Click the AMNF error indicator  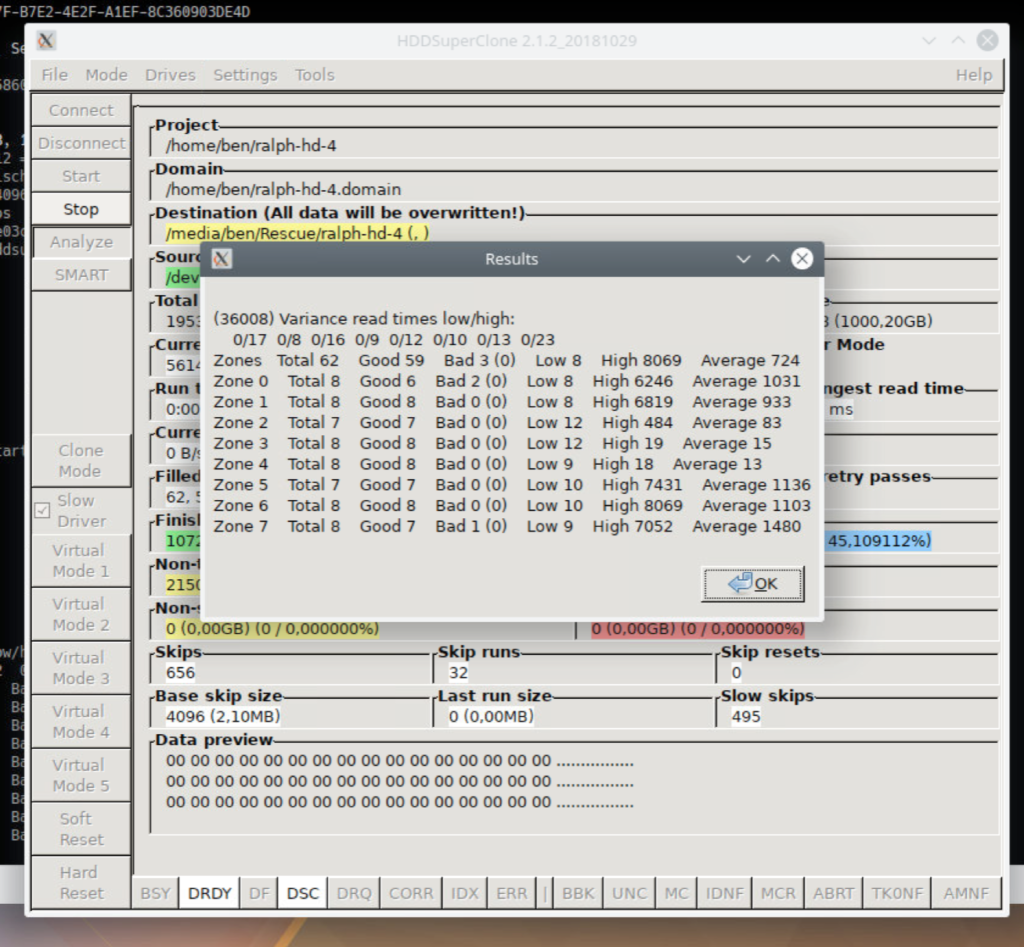(967, 893)
